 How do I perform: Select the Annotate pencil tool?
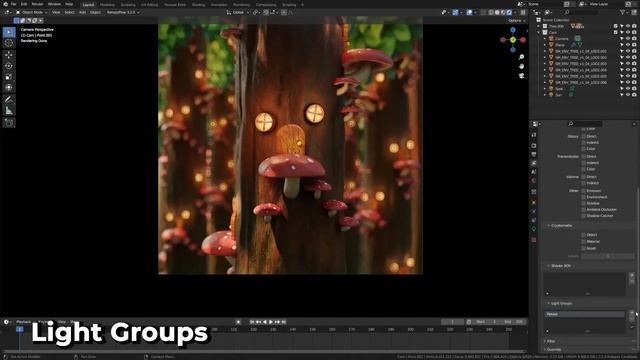(x=9, y=100)
